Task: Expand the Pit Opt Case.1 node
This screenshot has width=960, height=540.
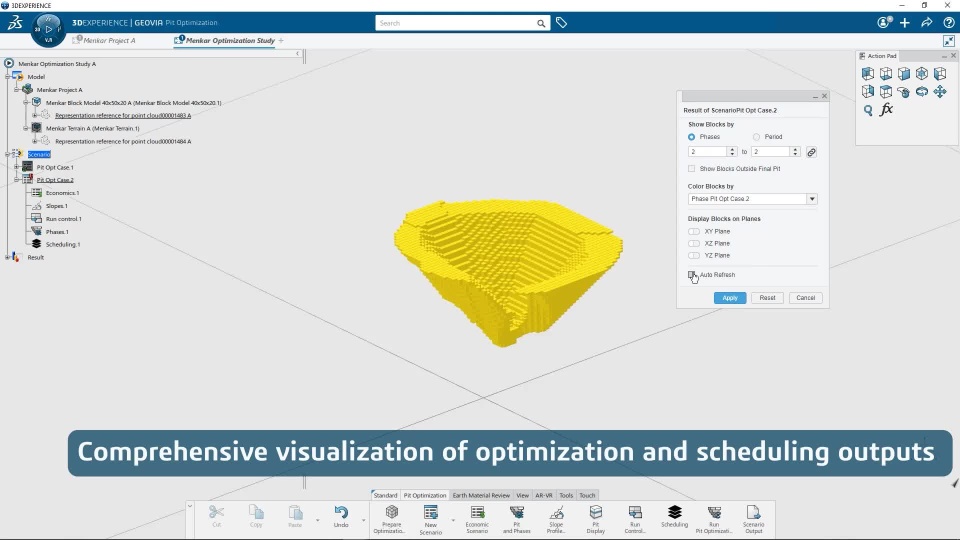Action: [x=17, y=167]
